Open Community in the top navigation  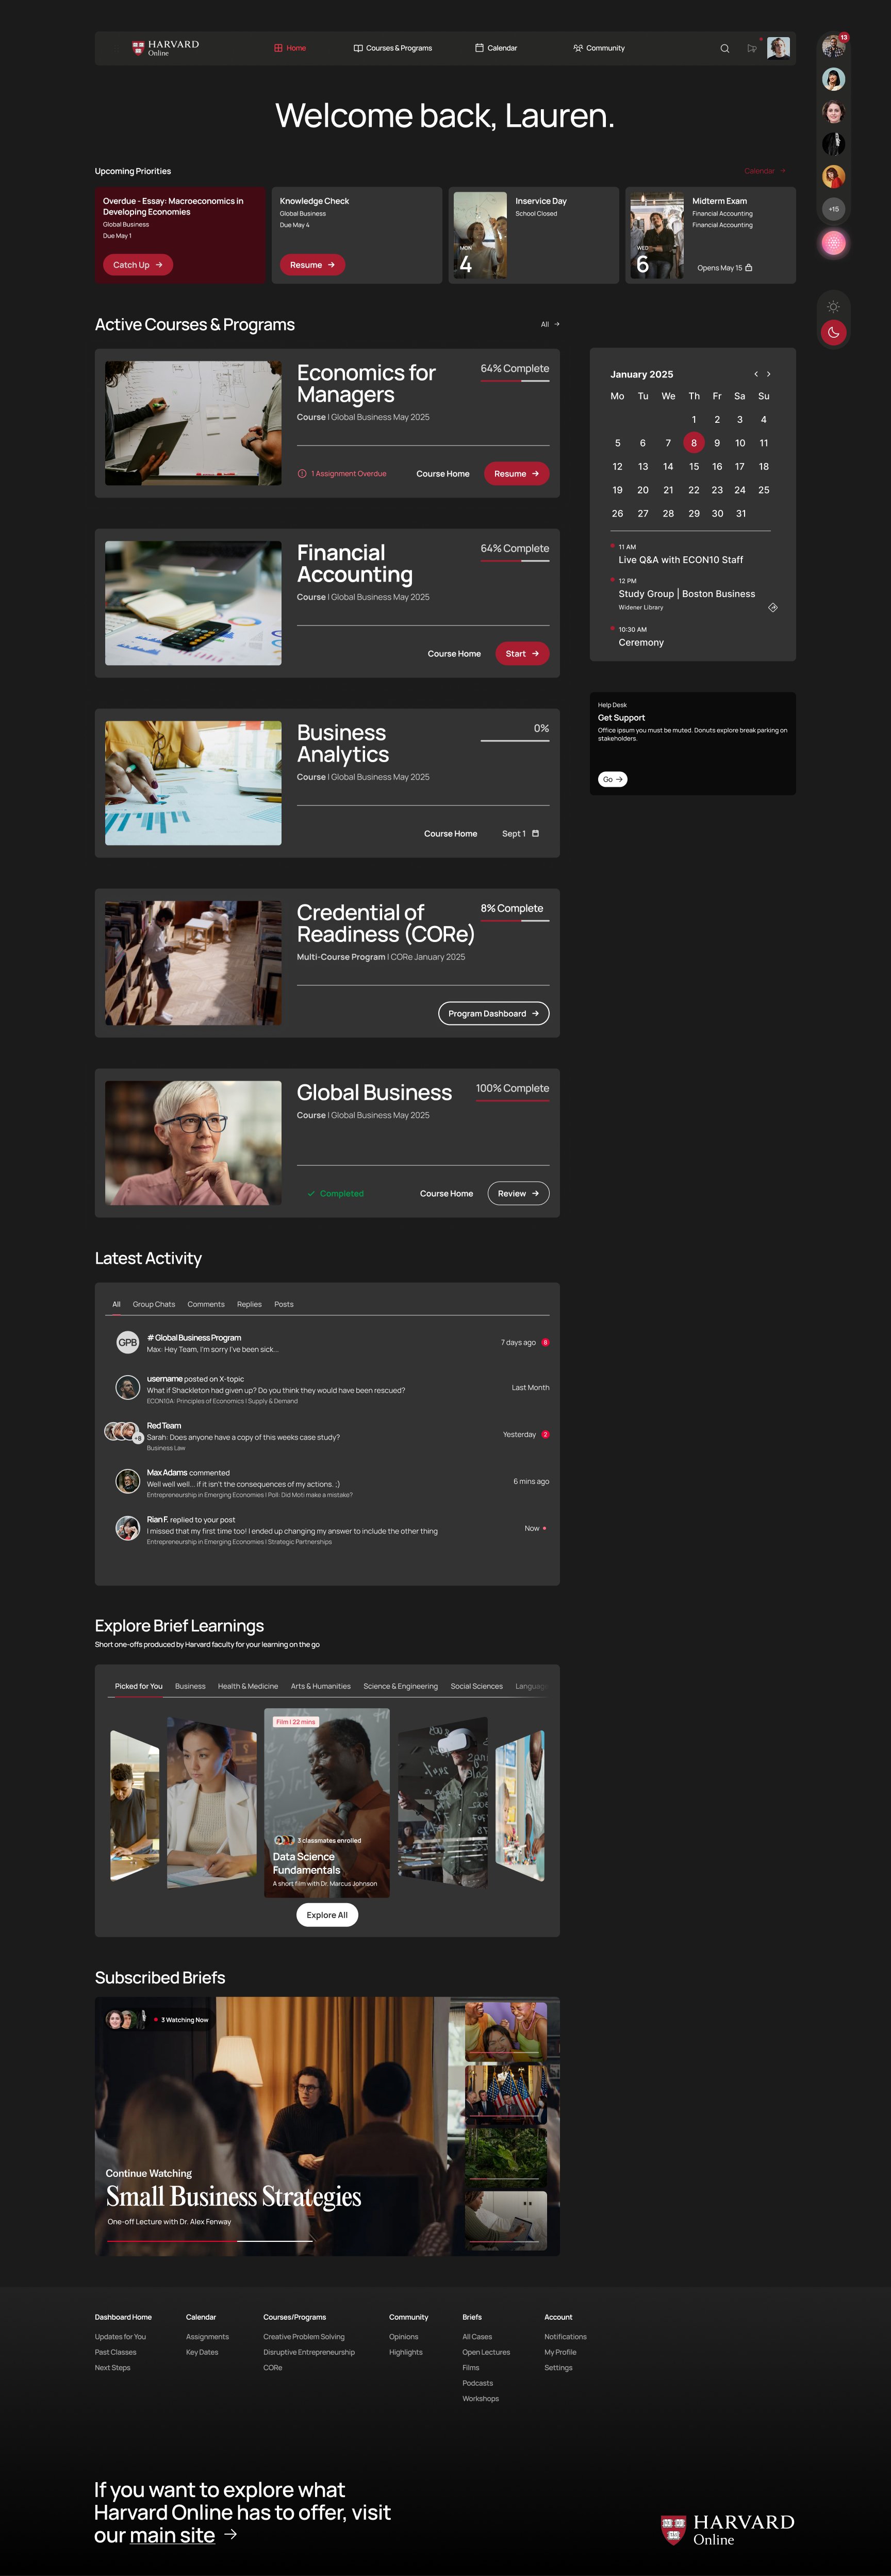599,48
